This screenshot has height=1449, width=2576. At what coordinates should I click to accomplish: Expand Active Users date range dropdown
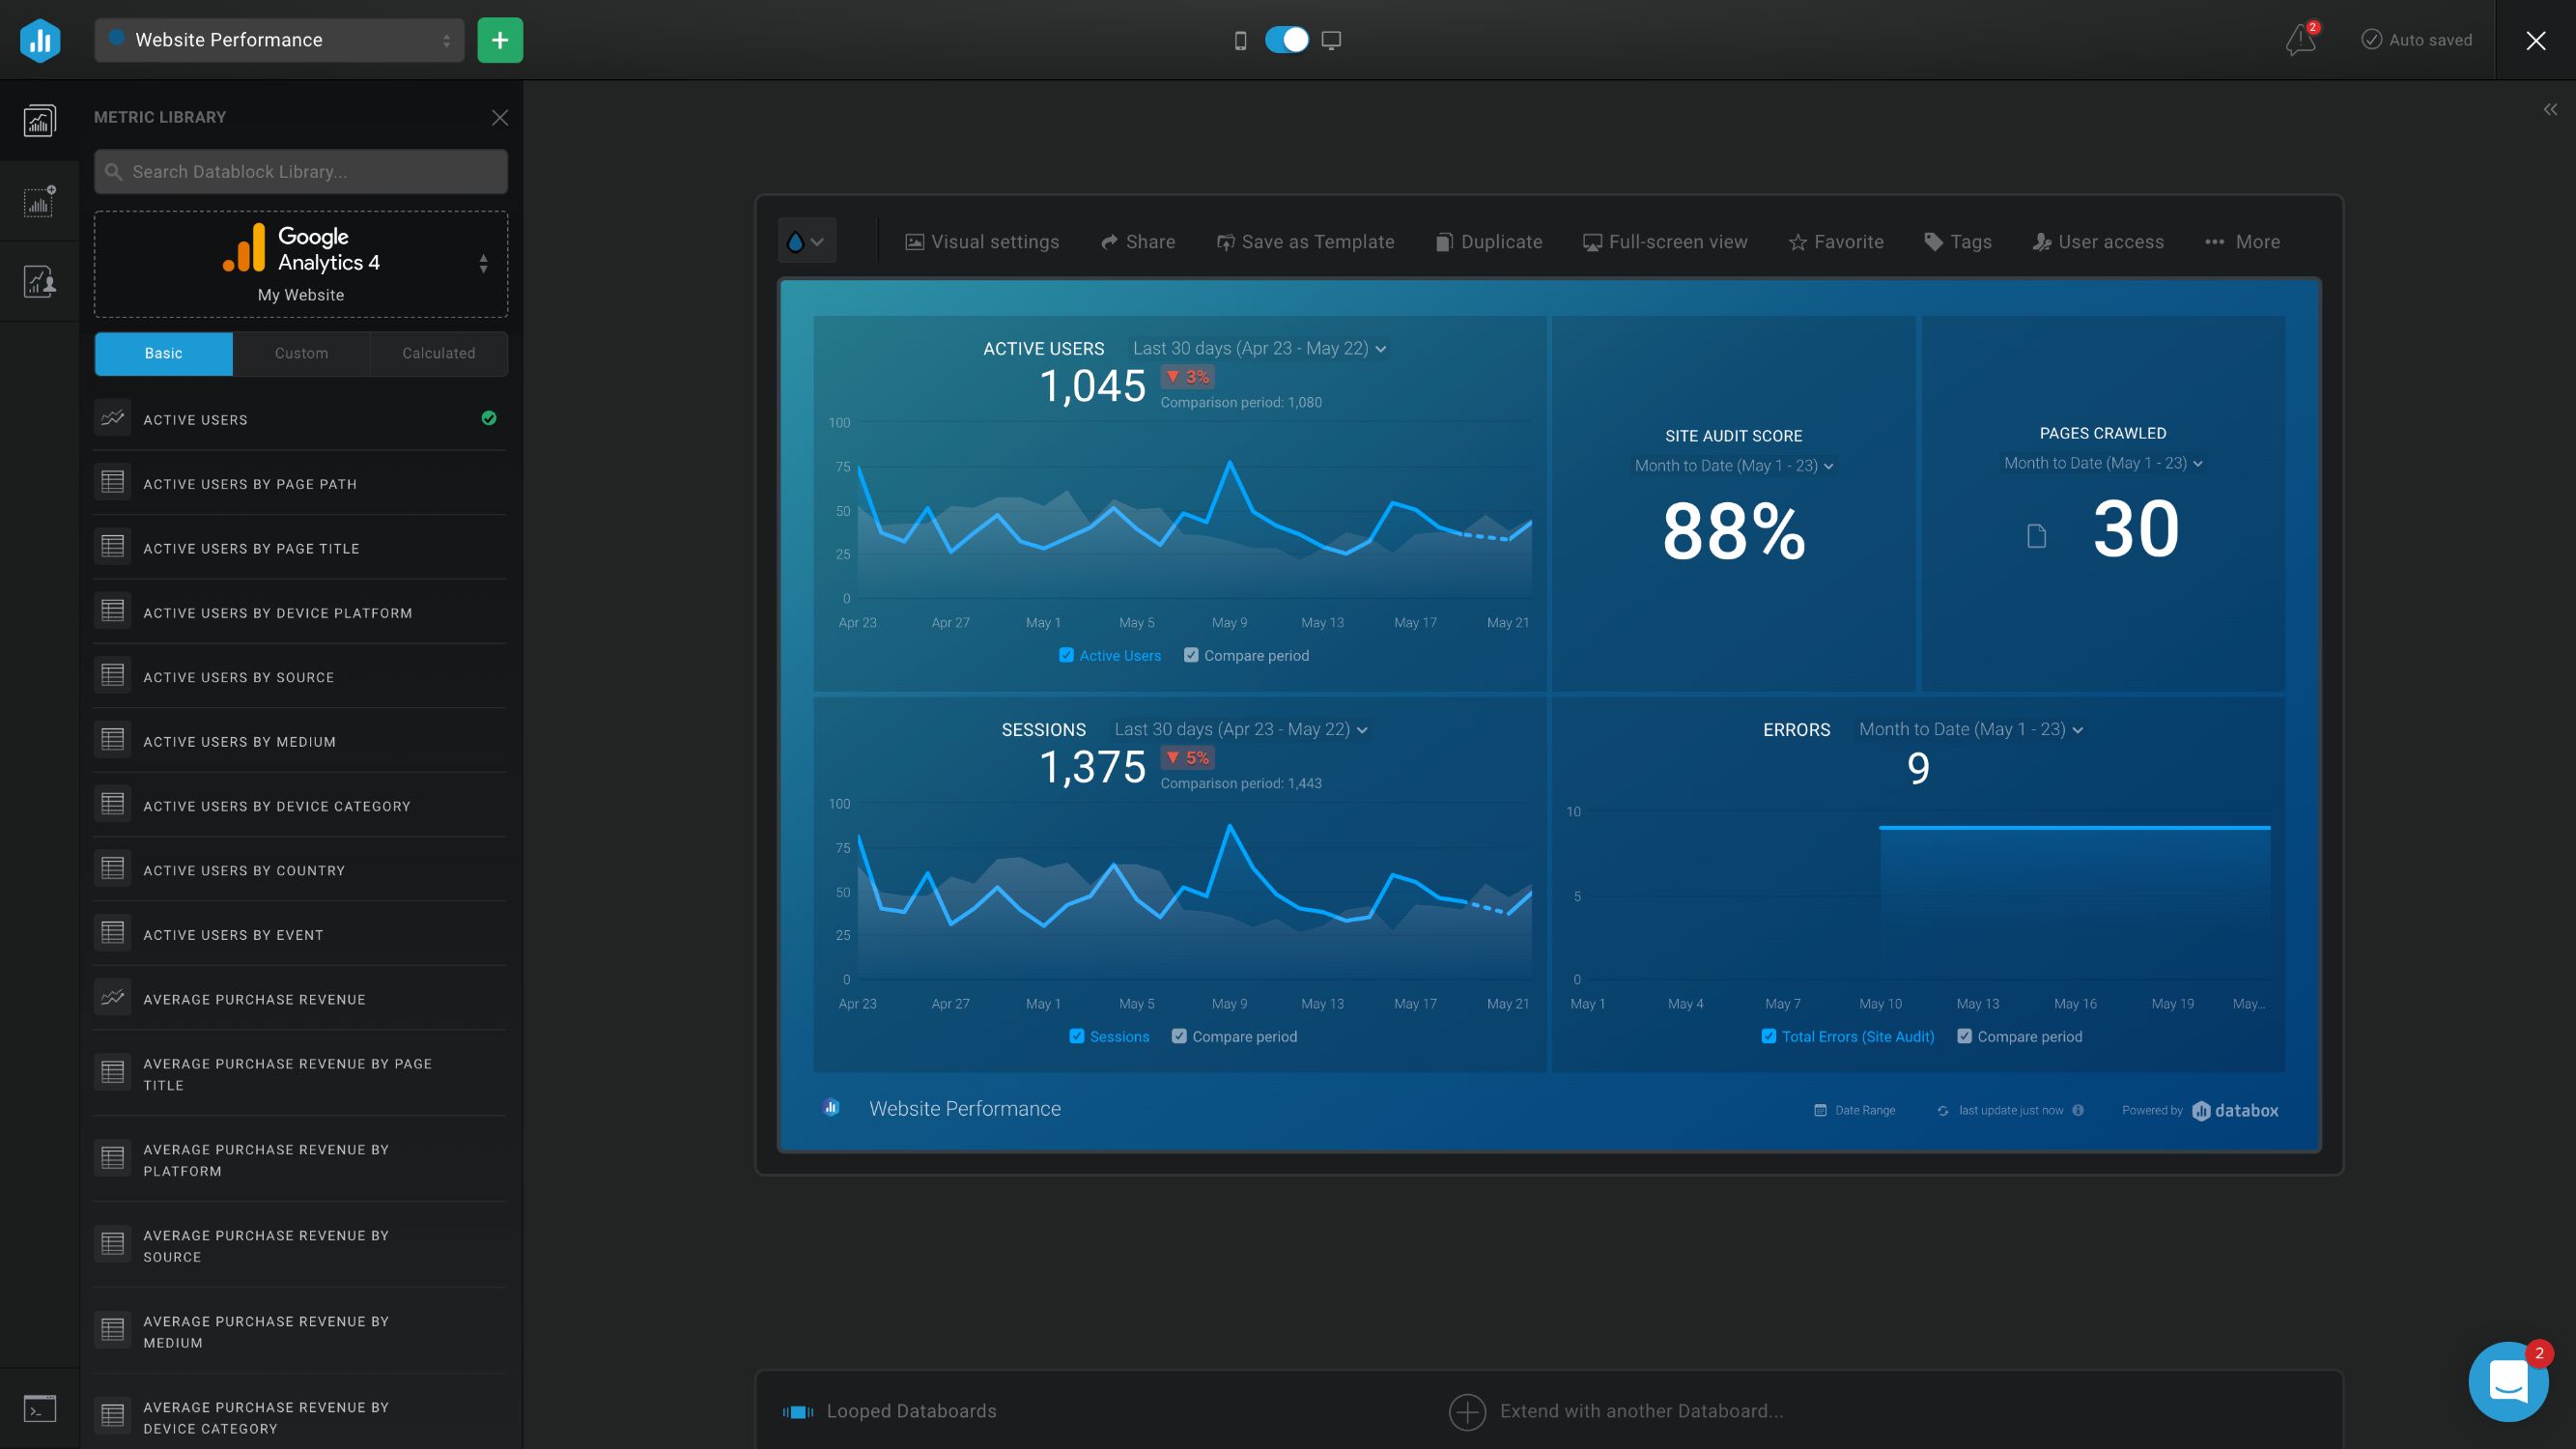coord(1259,348)
